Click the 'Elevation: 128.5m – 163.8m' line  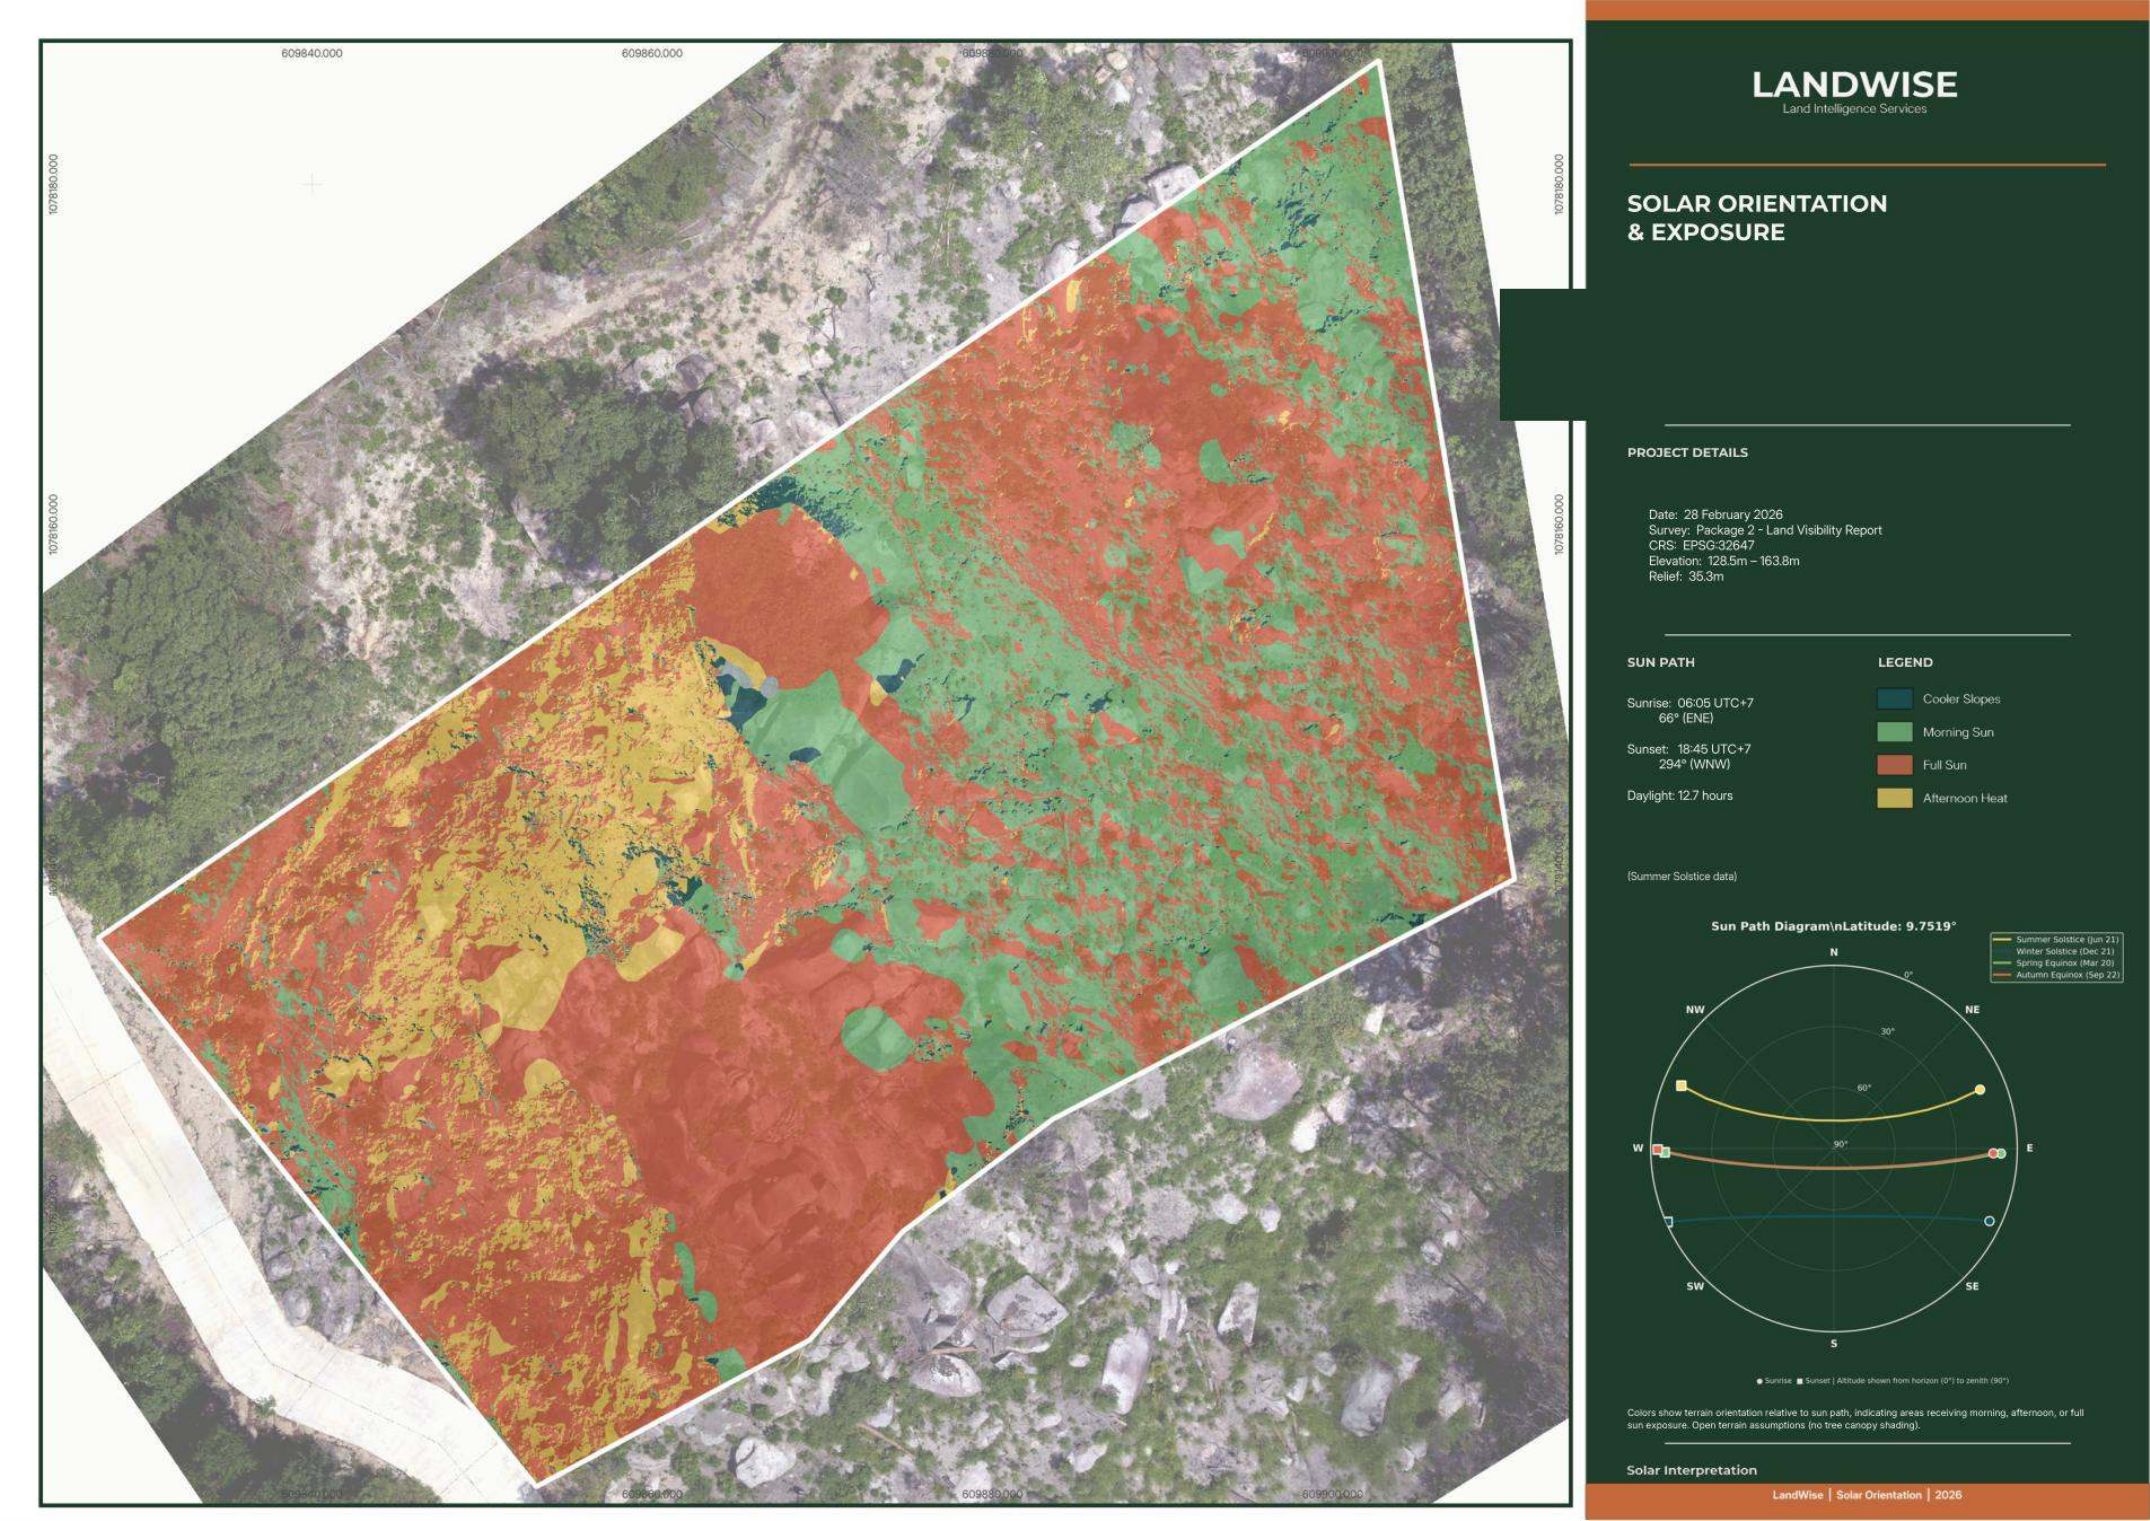1724,561
